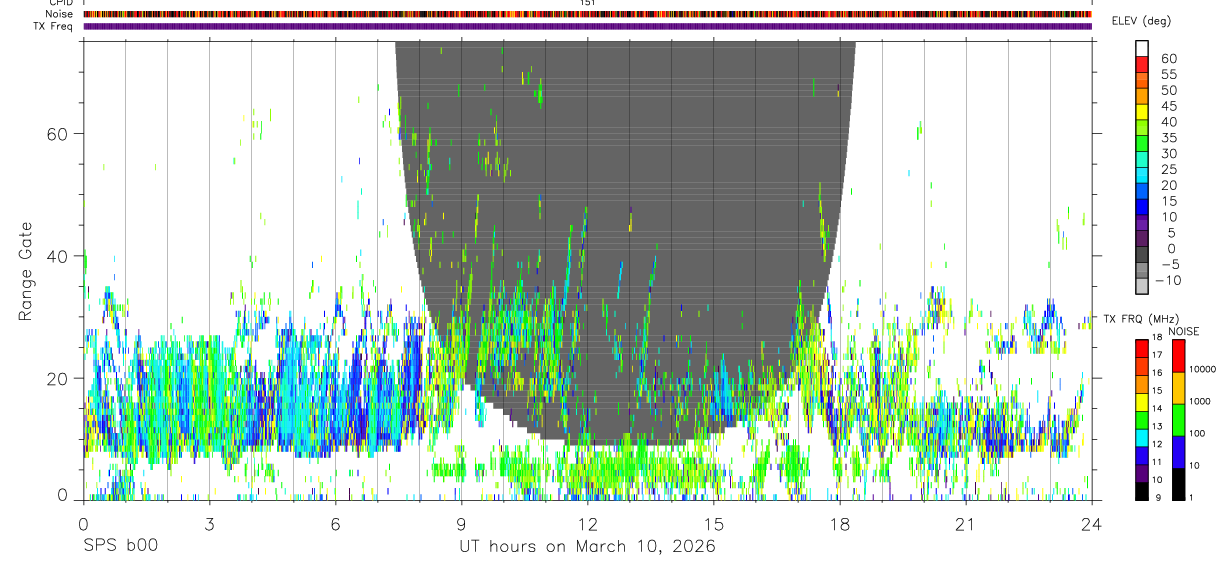Select cyan 12 MHz segment of TX FRQ bar
Screen dimensions: 1228x567
click(1142, 438)
